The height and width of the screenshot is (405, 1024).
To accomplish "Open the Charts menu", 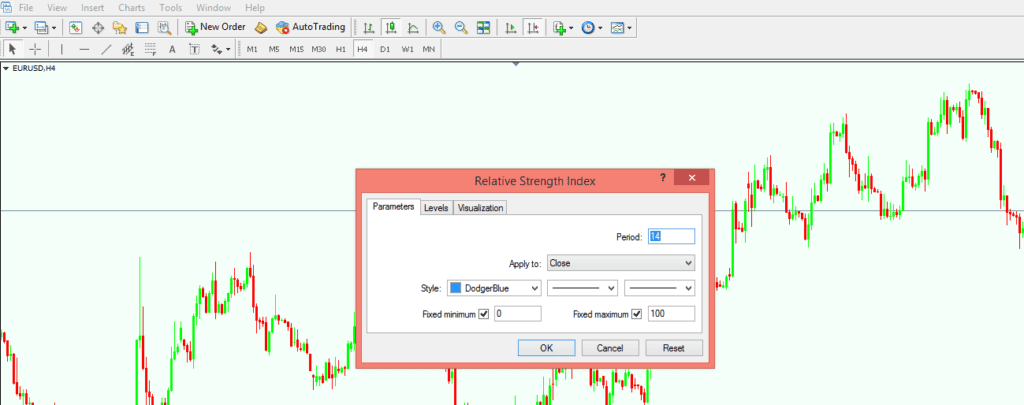I will tap(130, 7).
